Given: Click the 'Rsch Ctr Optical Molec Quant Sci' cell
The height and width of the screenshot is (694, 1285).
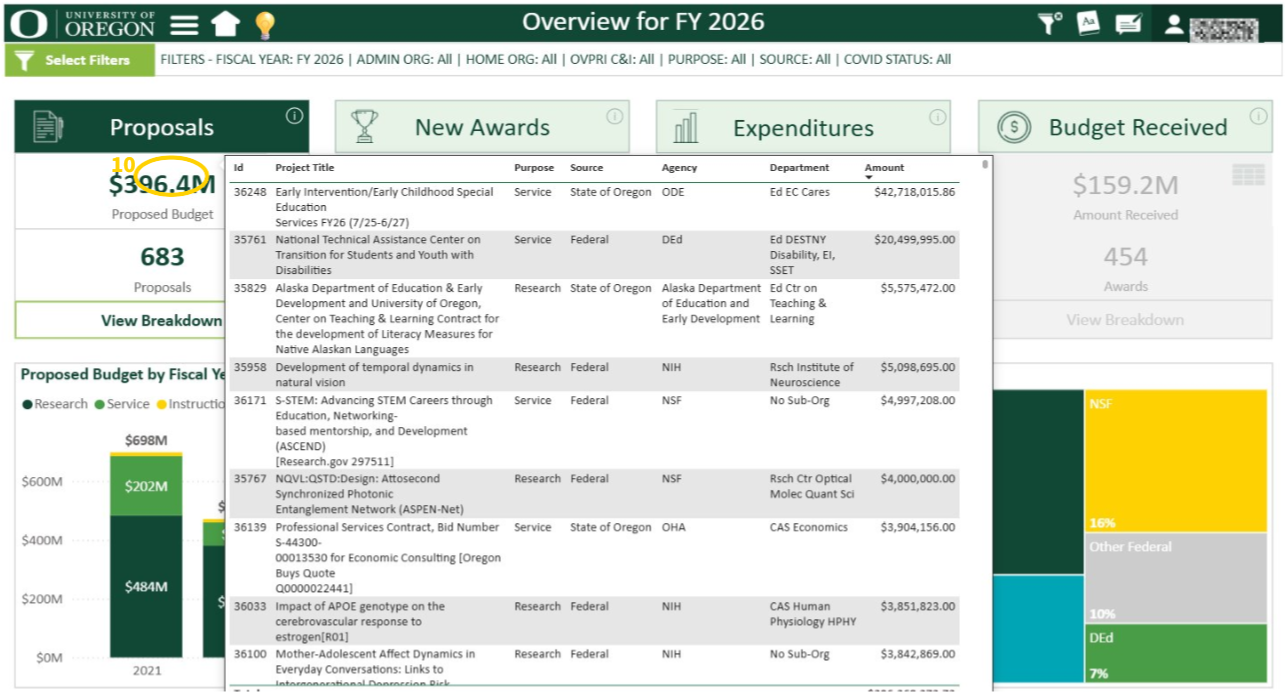Looking at the screenshot, I should (x=812, y=486).
